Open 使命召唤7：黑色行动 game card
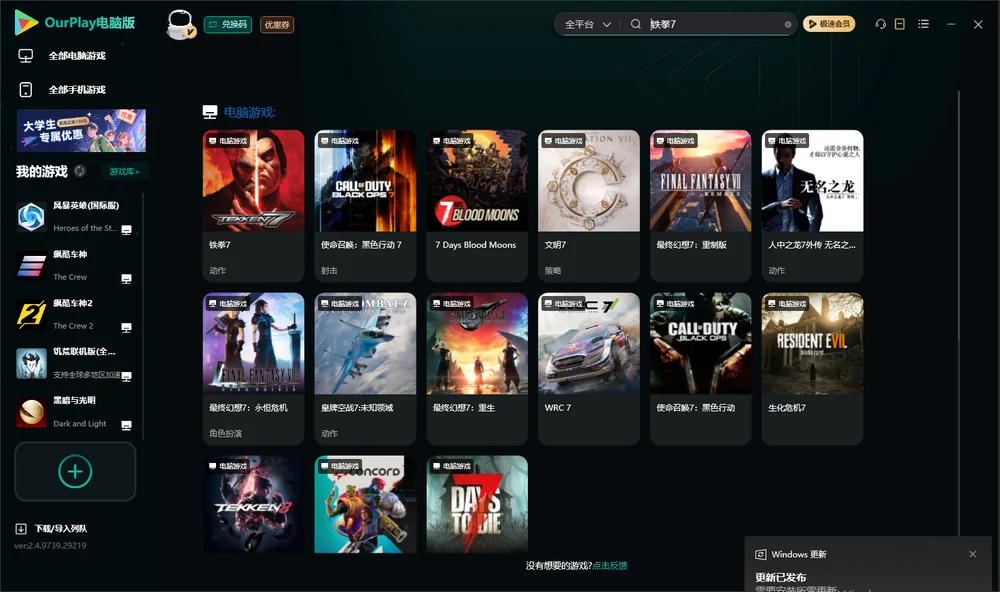This screenshot has width=1000, height=592. click(x=700, y=368)
